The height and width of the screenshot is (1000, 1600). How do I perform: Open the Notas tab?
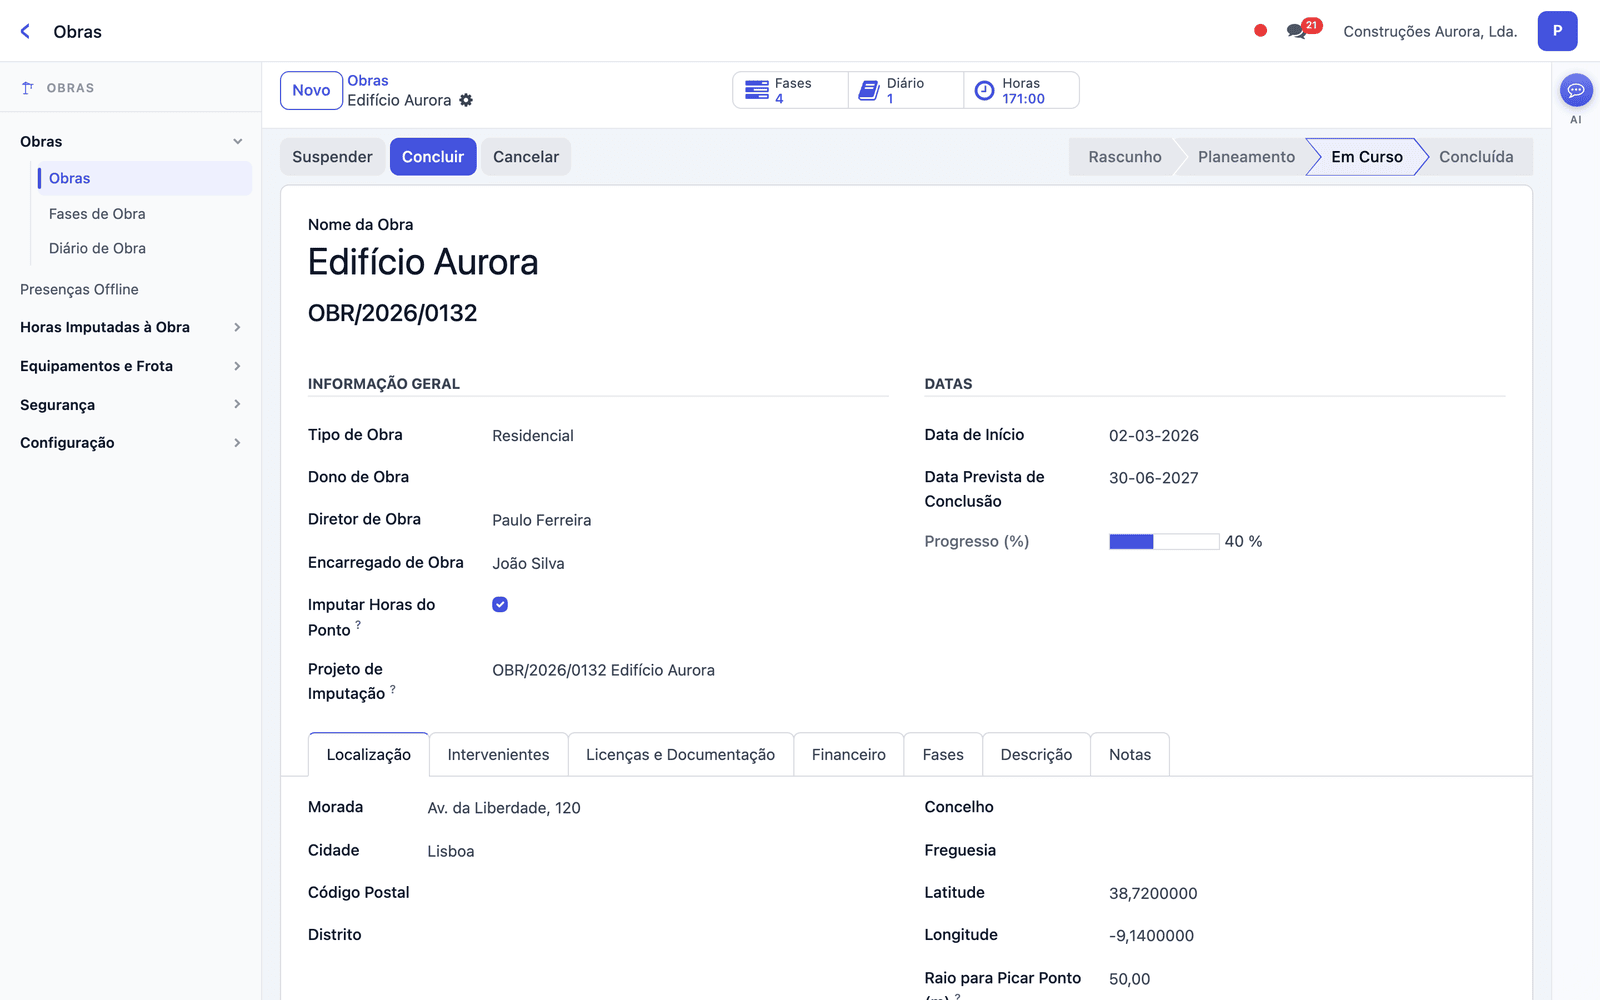click(x=1130, y=755)
